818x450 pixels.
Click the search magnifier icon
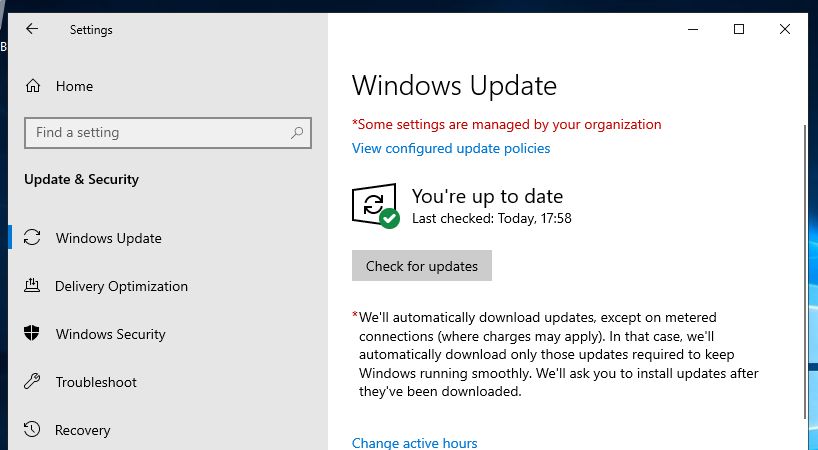pos(297,133)
